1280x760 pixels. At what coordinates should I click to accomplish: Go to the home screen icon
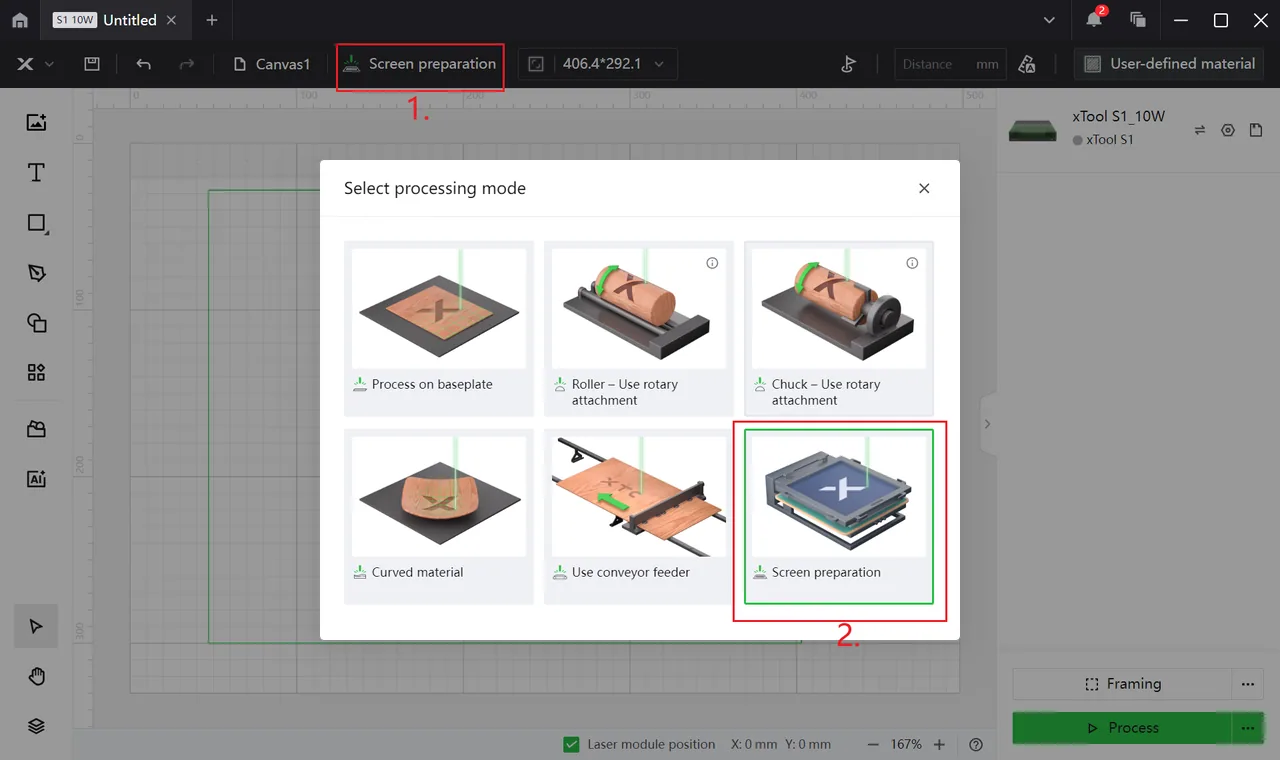[x=20, y=20]
